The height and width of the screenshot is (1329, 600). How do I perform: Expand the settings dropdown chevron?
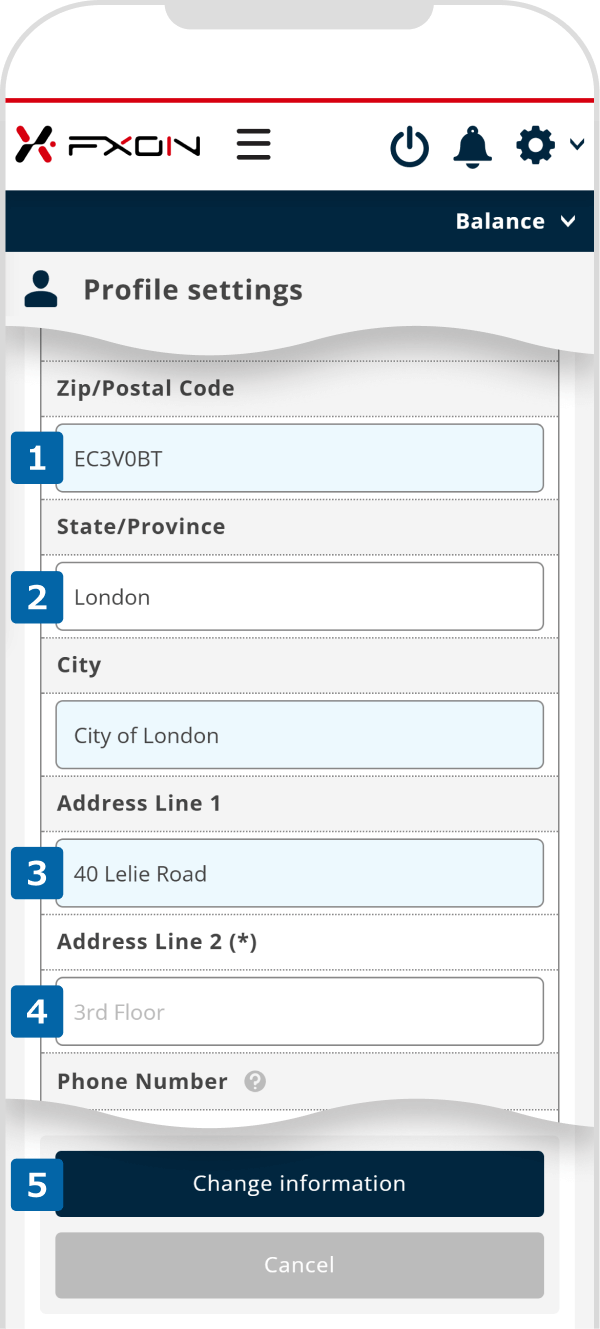(577, 145)
